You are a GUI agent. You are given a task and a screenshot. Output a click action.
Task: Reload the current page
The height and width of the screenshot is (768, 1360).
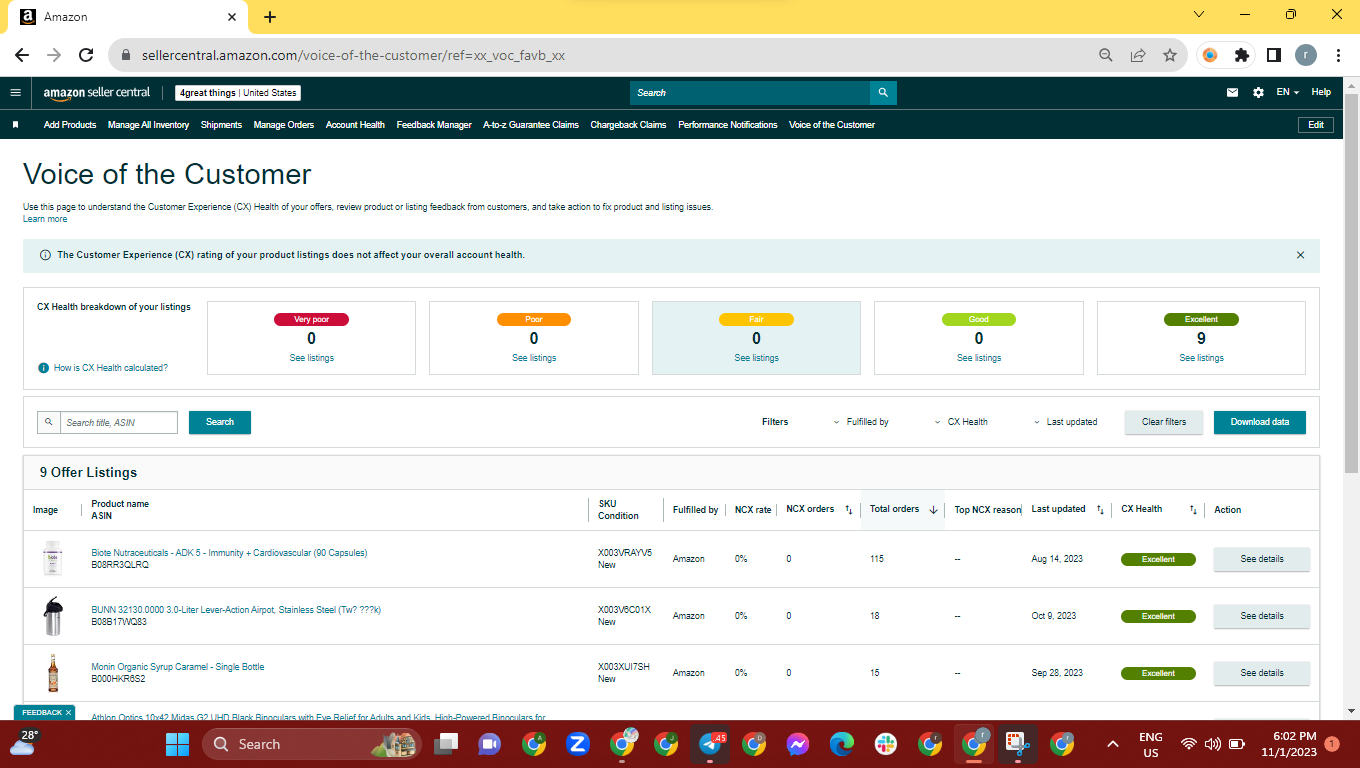[86, 55]
